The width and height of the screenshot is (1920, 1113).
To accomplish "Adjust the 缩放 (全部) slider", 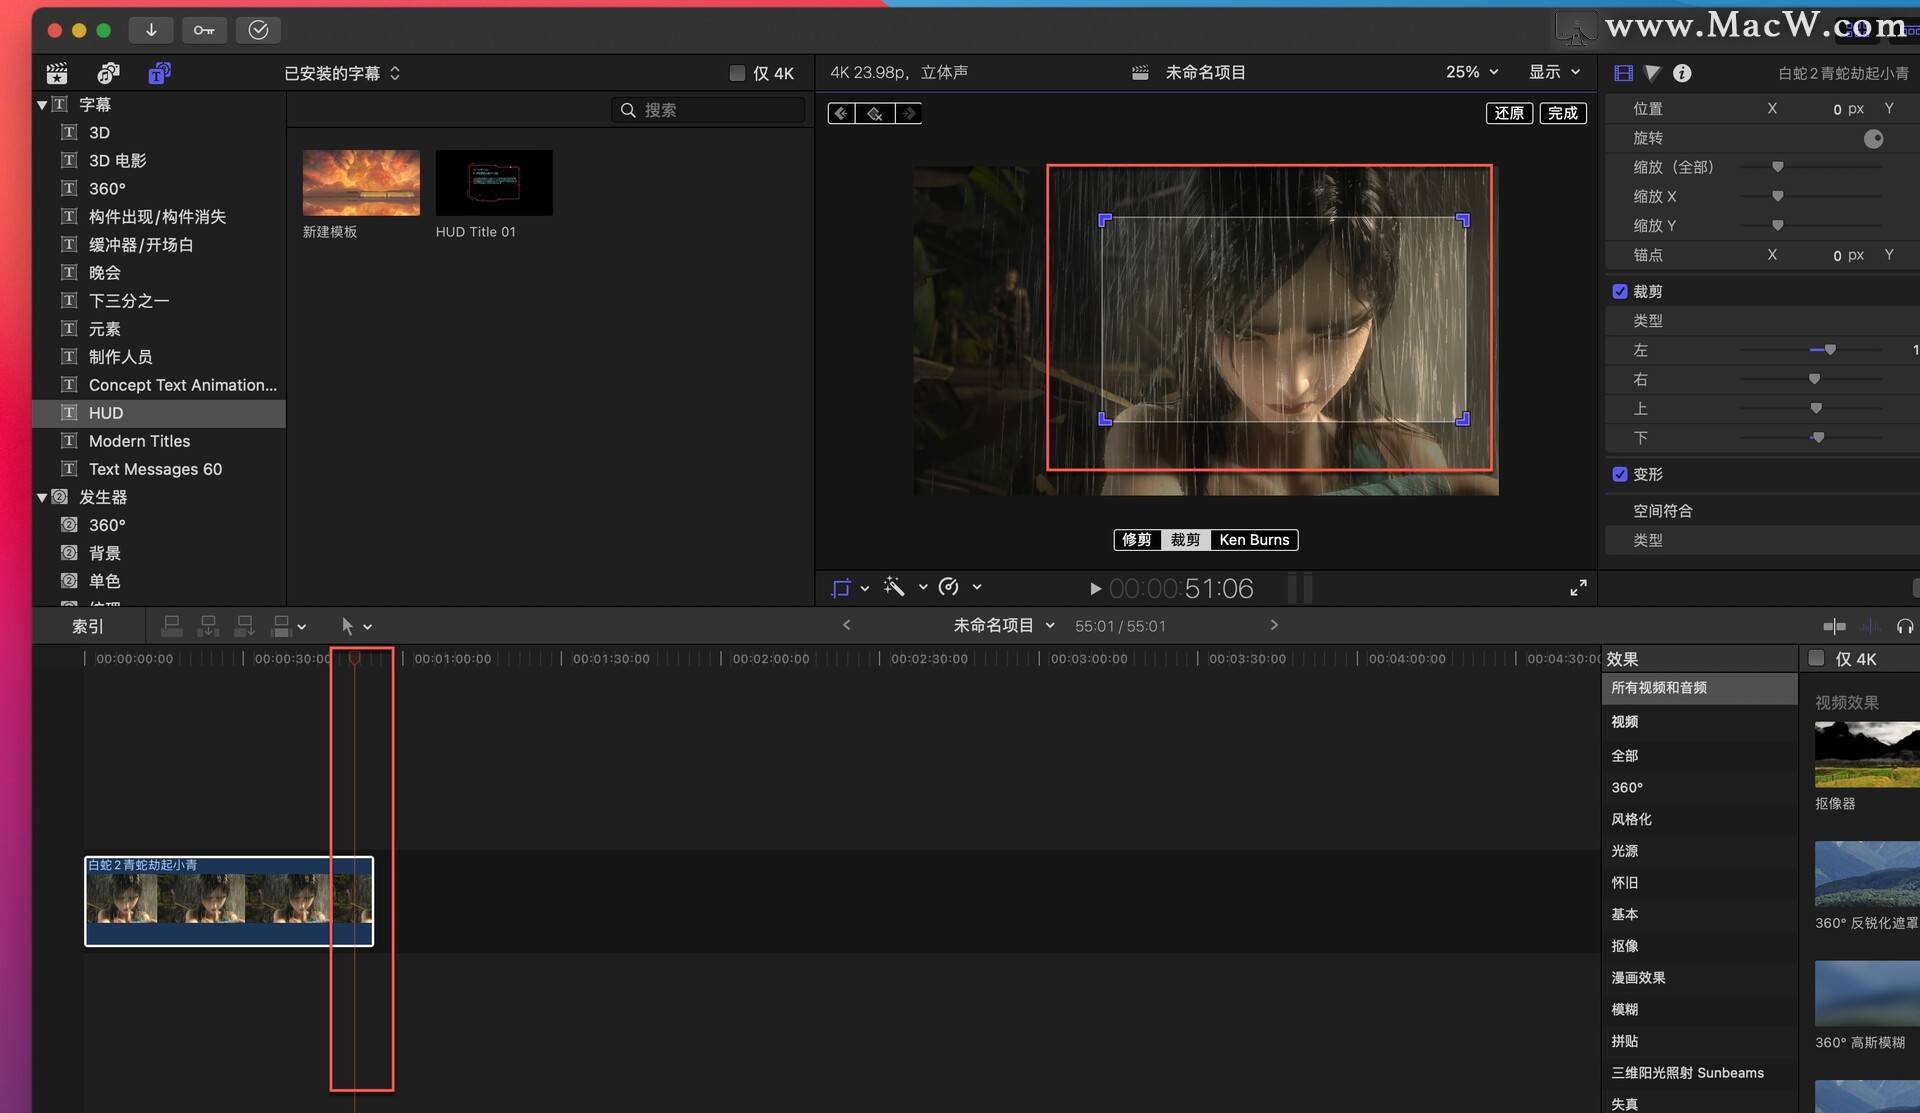I will (x=1777, y=167).
